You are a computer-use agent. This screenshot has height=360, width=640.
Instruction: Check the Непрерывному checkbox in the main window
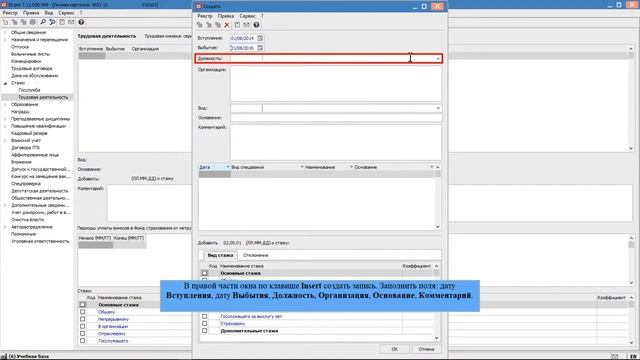pos(82,319)
